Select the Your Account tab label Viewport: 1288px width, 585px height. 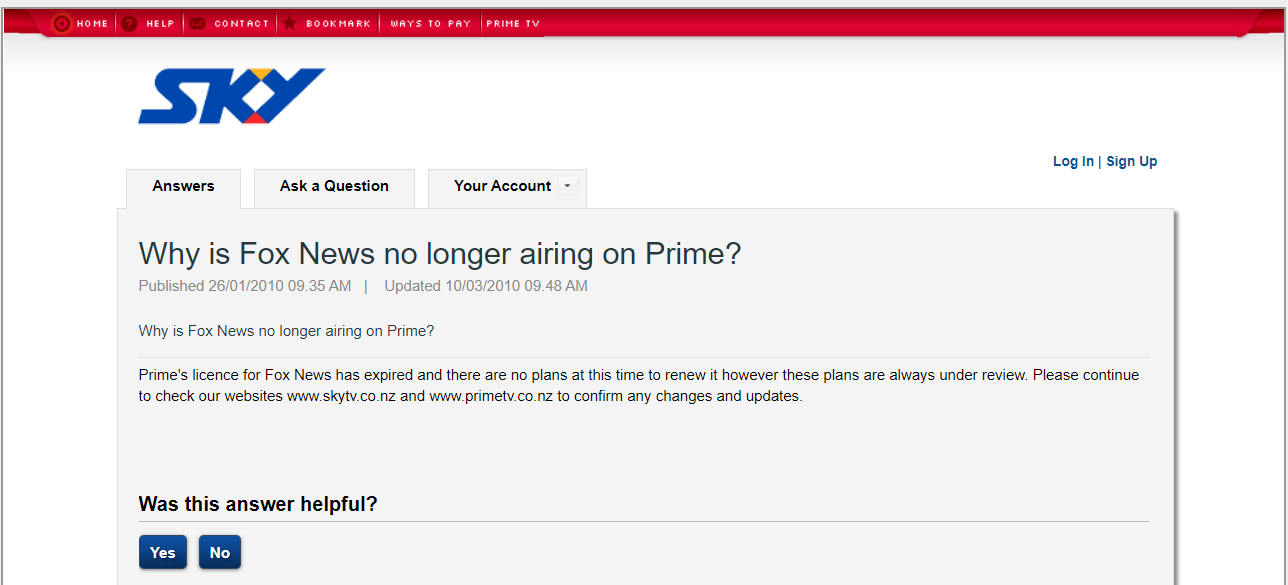pos(502,186)
